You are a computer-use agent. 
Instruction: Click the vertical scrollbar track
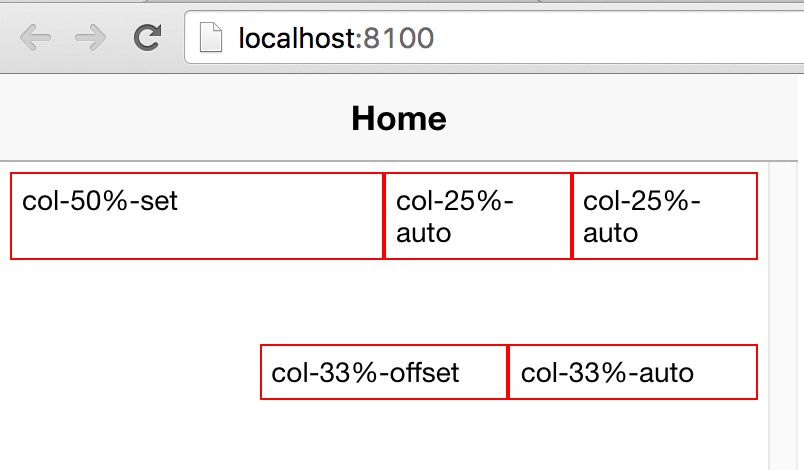(x=783, y=315)
